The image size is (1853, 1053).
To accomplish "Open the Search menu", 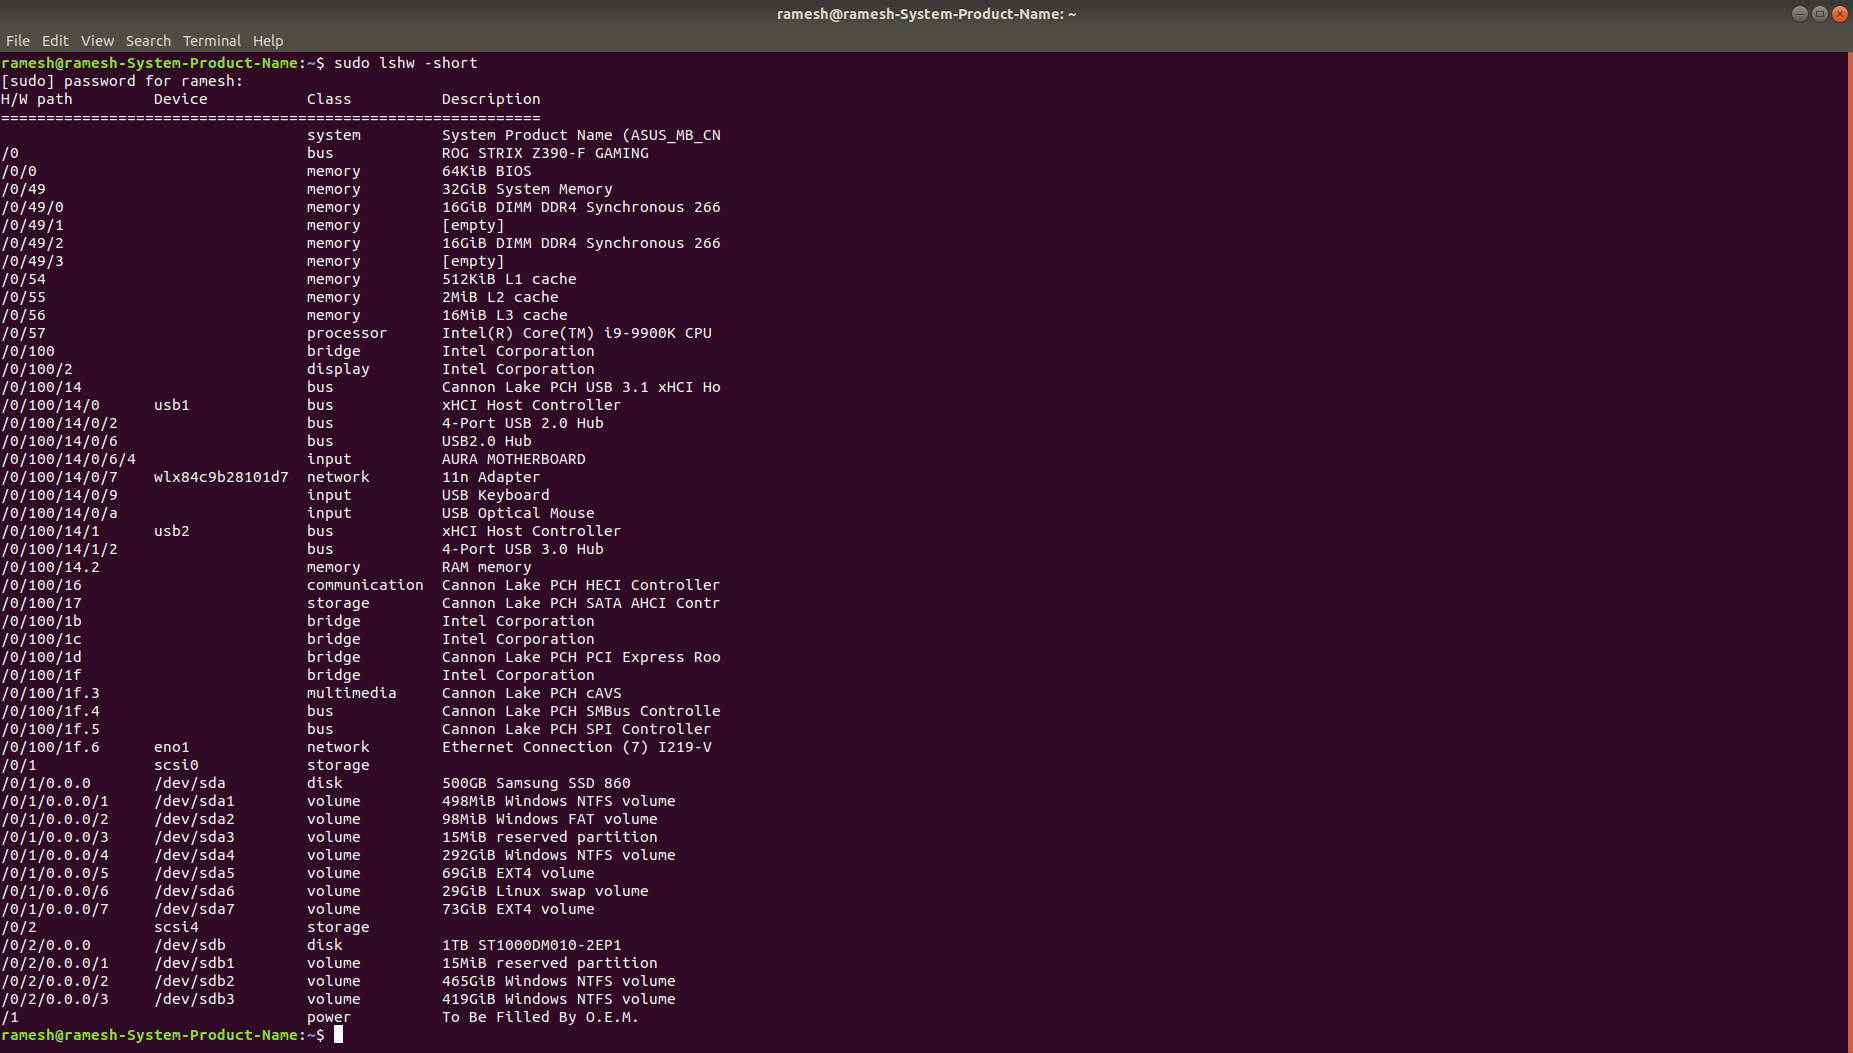I will 148,40.
